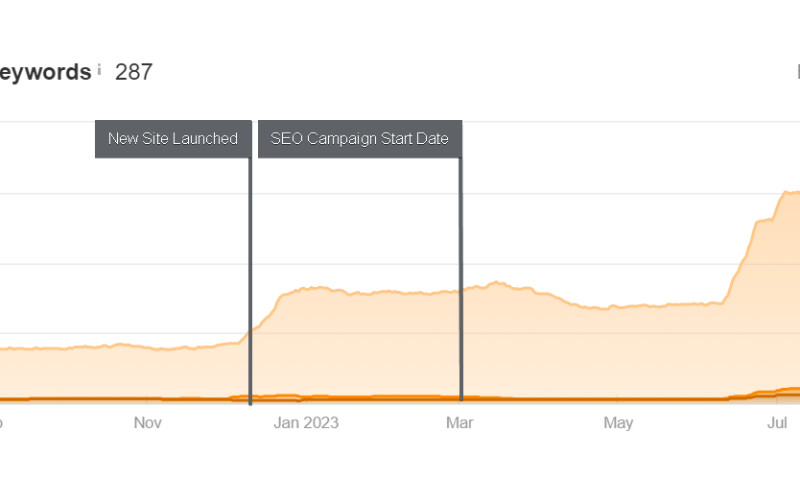Click the Mar label on the date axis
This screenshot has height=480, width=800.
[x=461, y=423]
